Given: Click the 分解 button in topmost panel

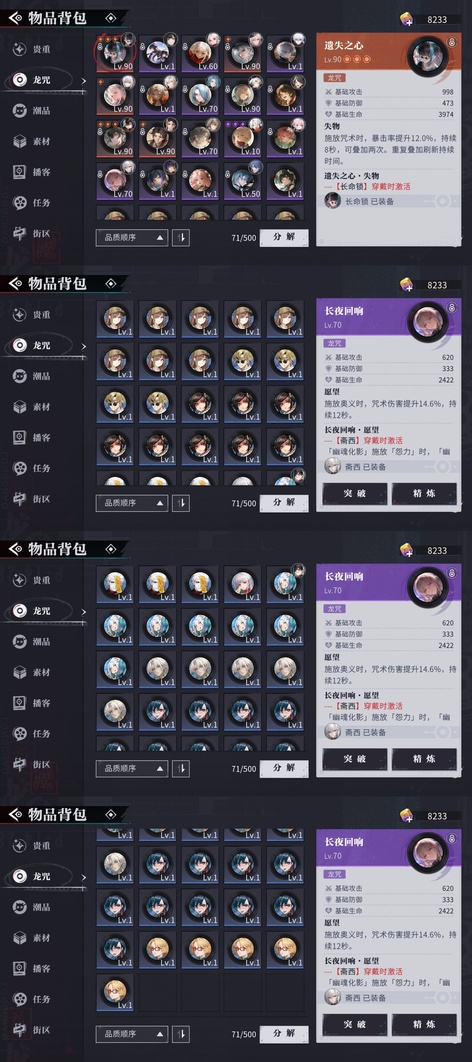Looking at the screenshot, I should 284,238.
